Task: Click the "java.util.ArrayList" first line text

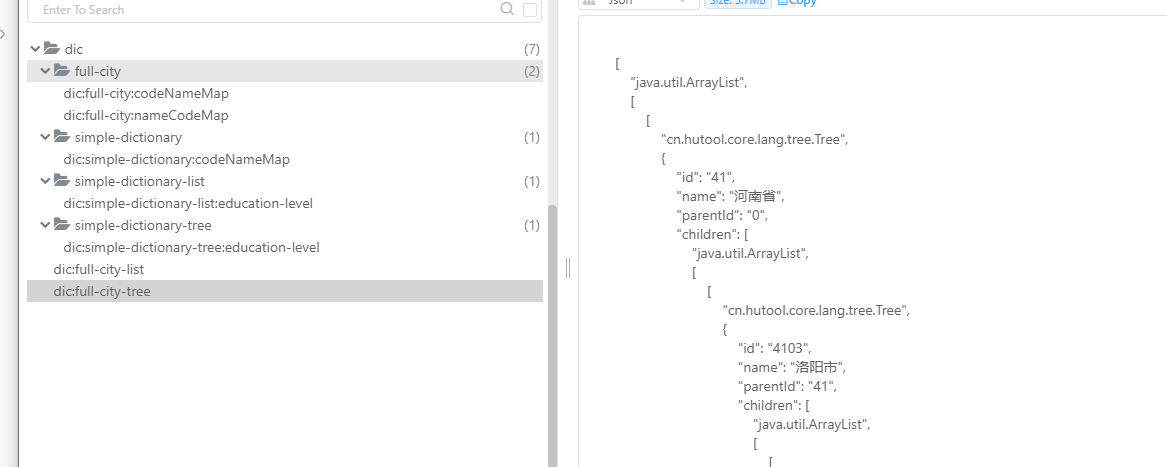Action: [688, 83]
